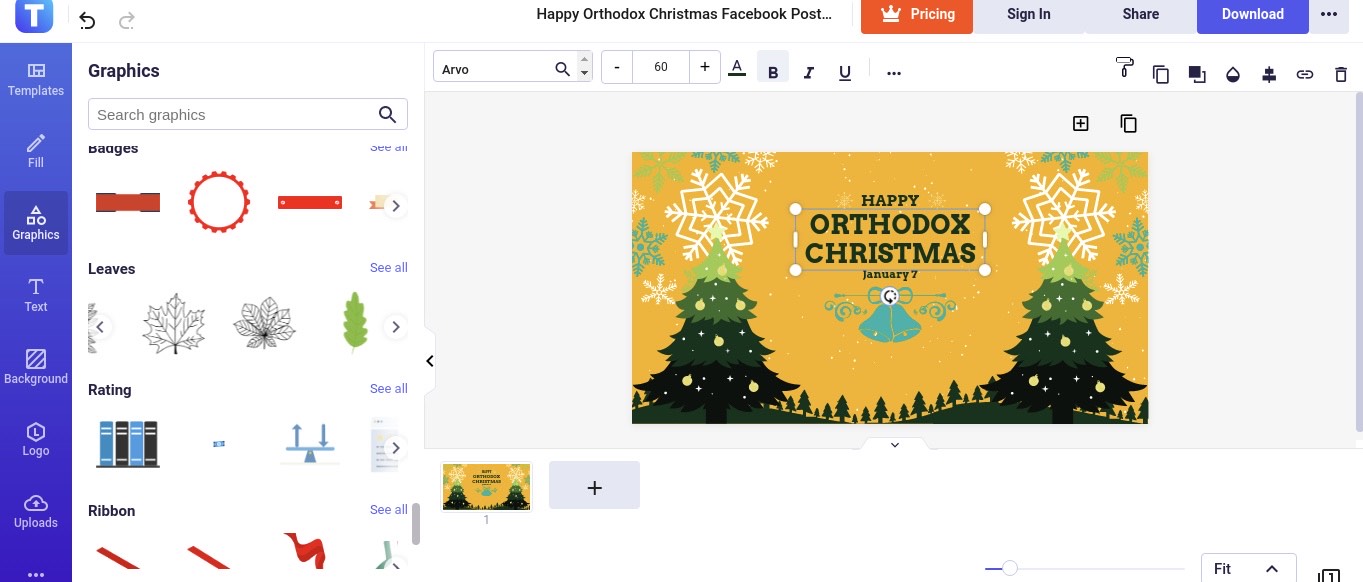Open See all next to Leaves
This screenshot has height=582, width=1363.
point(388,268)
